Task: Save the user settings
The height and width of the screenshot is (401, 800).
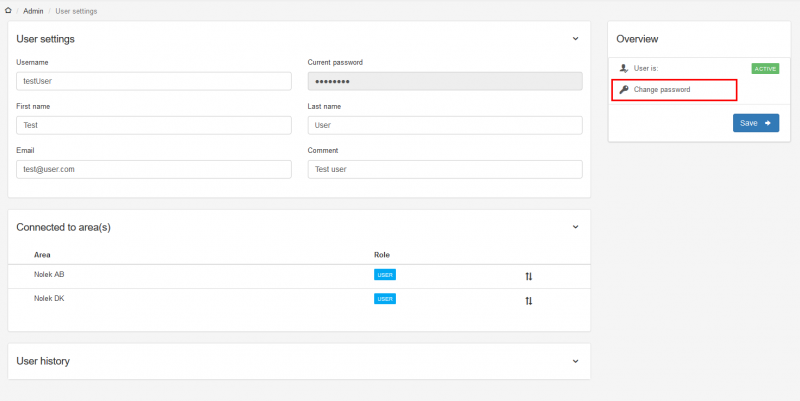Action: point(756,123)
